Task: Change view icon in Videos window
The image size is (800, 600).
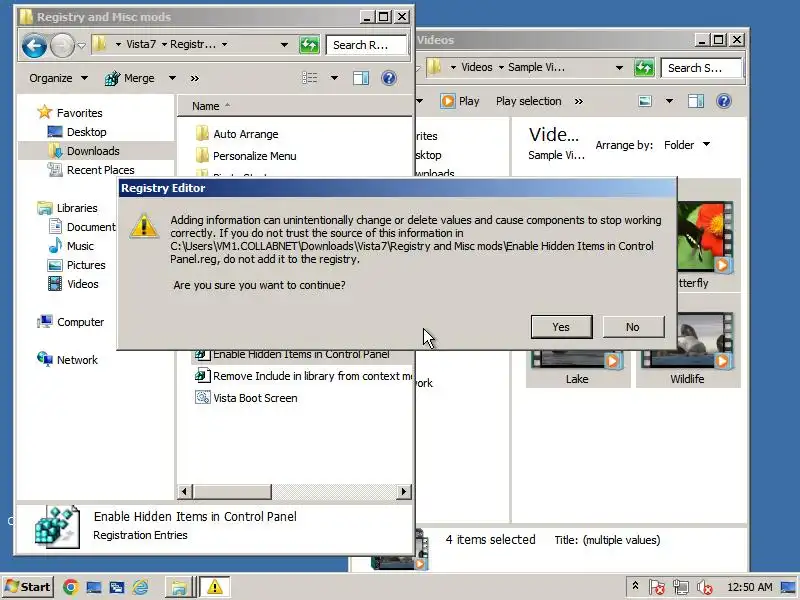Action: 645,101
